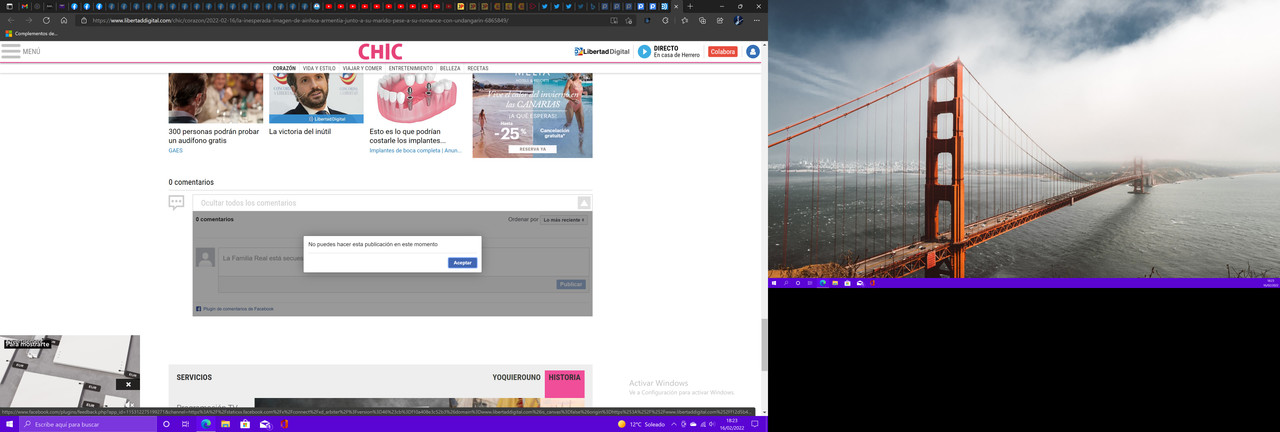
Task: Click the weather '12°C Soleado' widget
Action: (642, 424)
